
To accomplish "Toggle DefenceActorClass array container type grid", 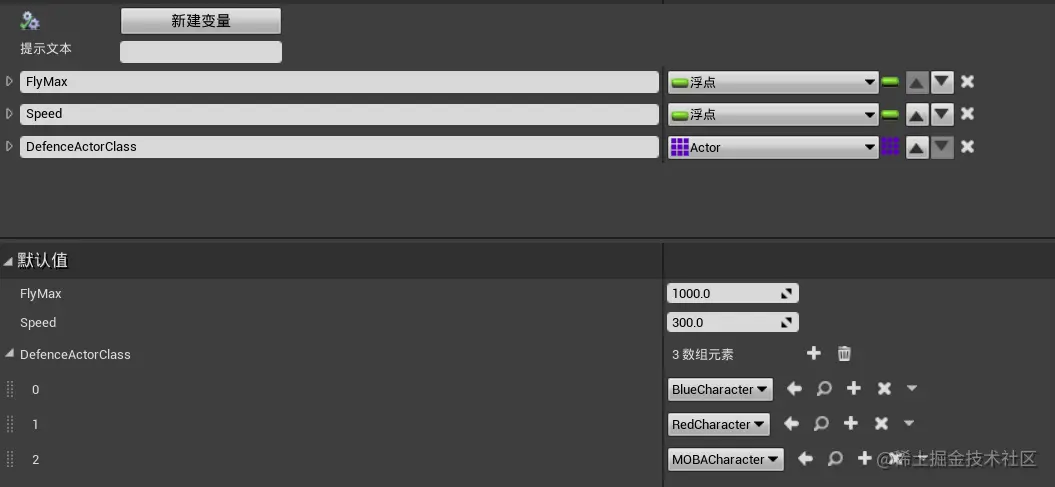I will pyautogui.click(x=890, y=147).
